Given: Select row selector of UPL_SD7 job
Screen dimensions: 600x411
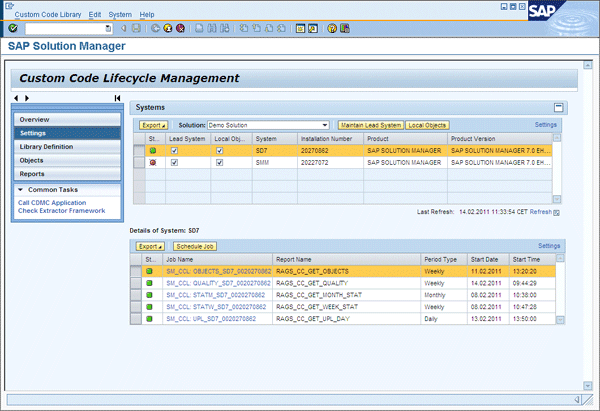Looking at the screenshot, I should click(x=136, y=319).
